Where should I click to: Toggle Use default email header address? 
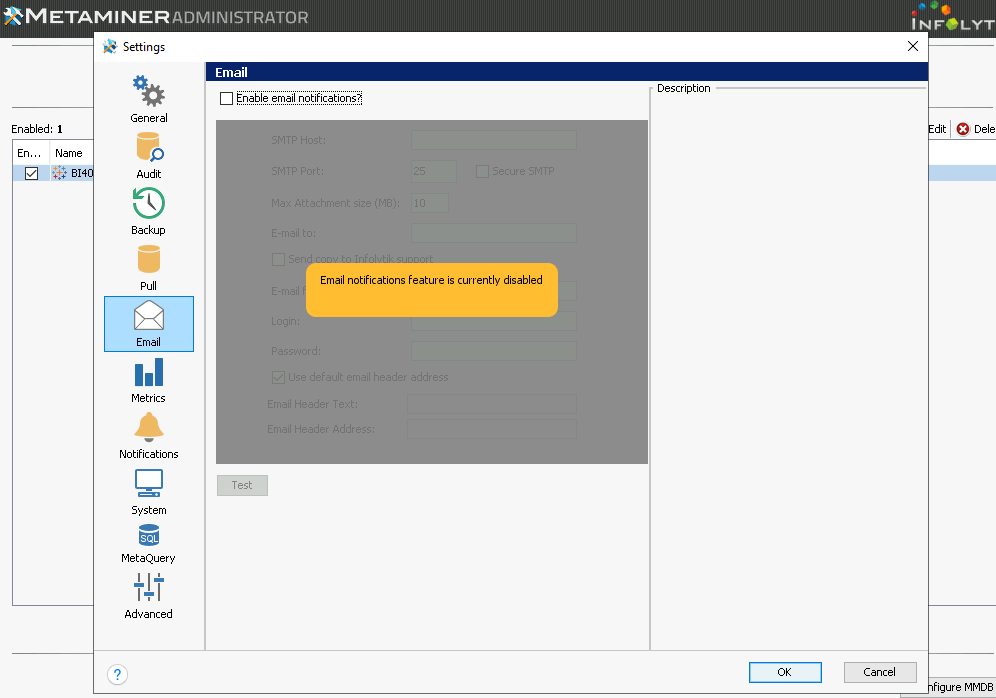(278, 377)
